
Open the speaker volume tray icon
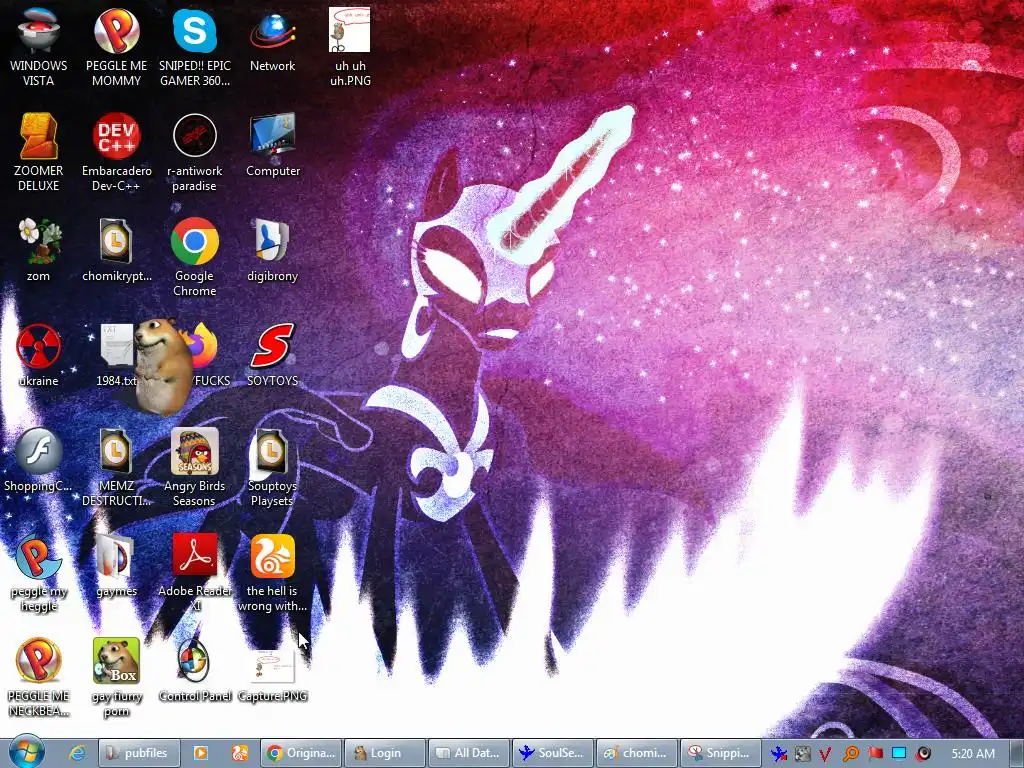tap(923, 754)
